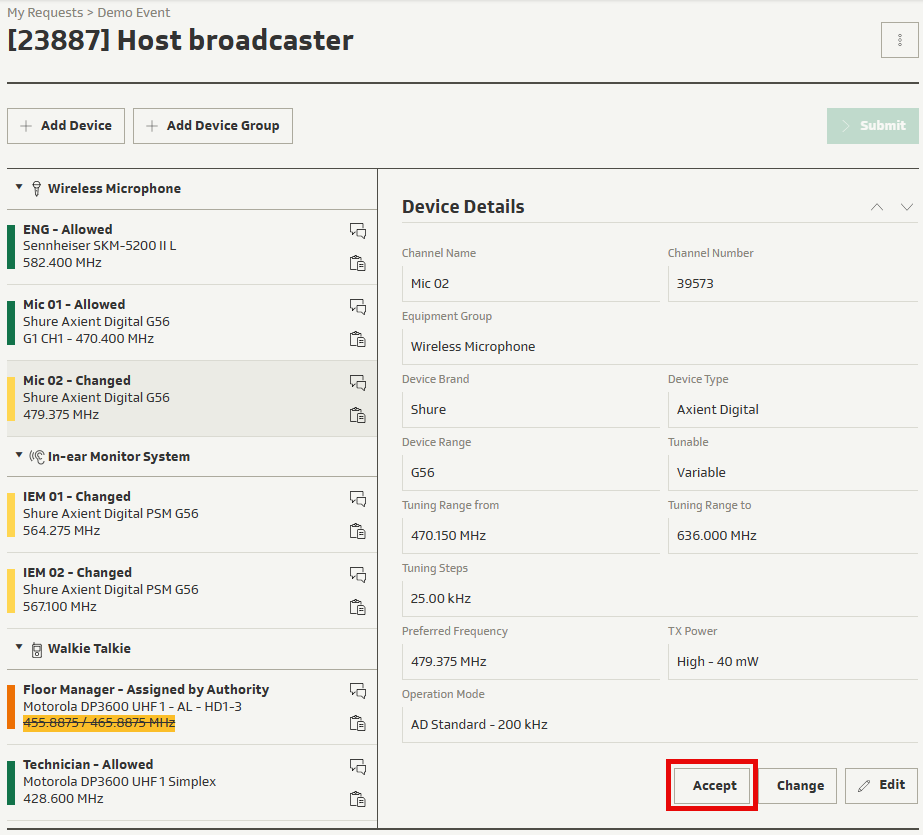Click the Preferred Frequency field

pyautogui.click(x=530, y=661)
